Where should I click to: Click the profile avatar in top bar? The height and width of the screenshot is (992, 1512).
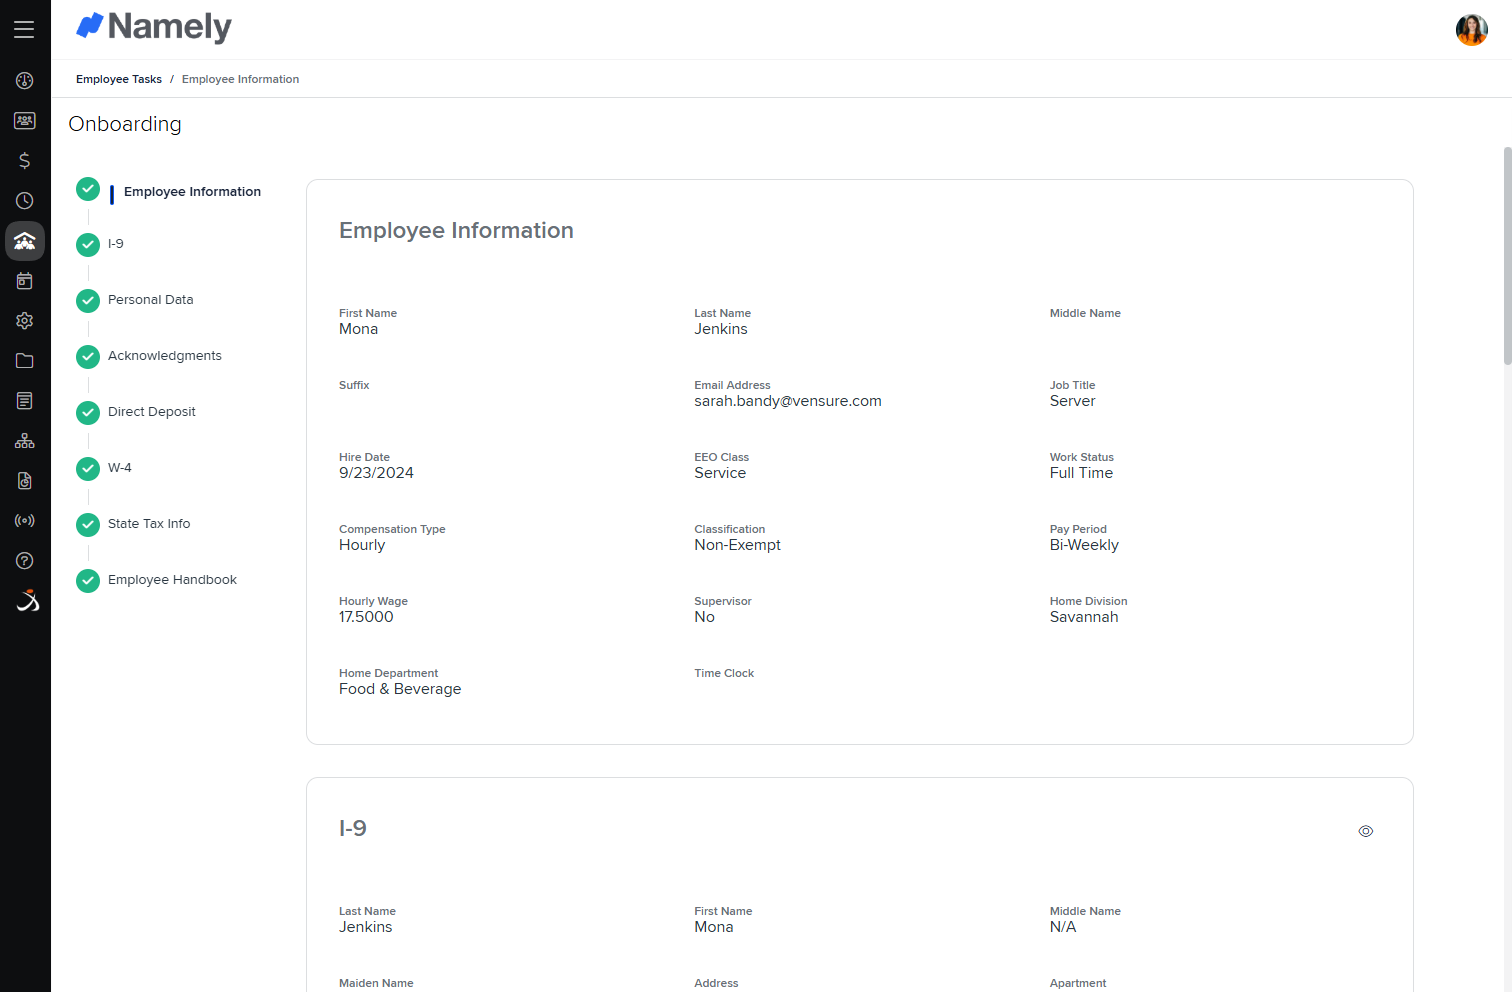1471,30
